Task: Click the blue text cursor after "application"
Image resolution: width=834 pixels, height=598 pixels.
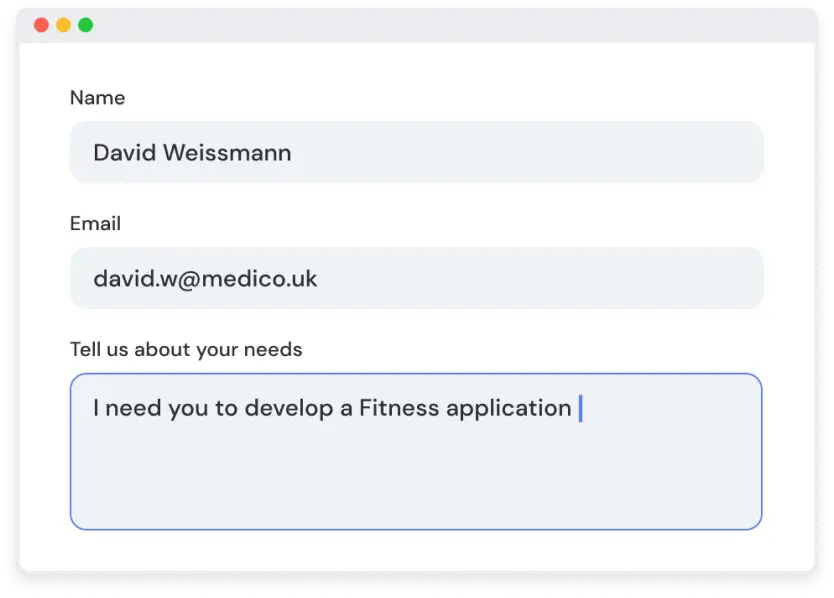Action: tap(580, 408)
